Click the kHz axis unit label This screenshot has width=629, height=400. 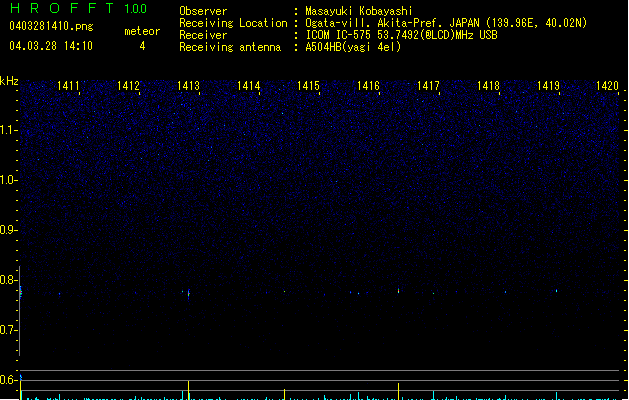point(9,81)
